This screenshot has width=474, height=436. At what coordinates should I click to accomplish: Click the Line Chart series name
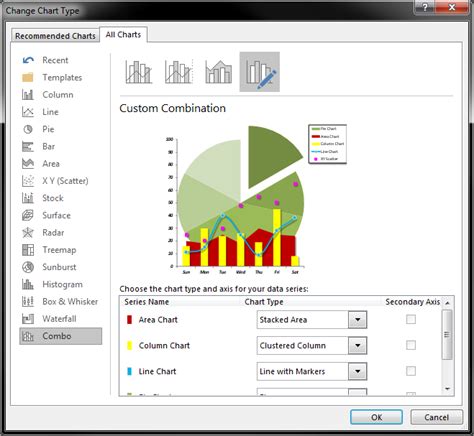[157, 371]
